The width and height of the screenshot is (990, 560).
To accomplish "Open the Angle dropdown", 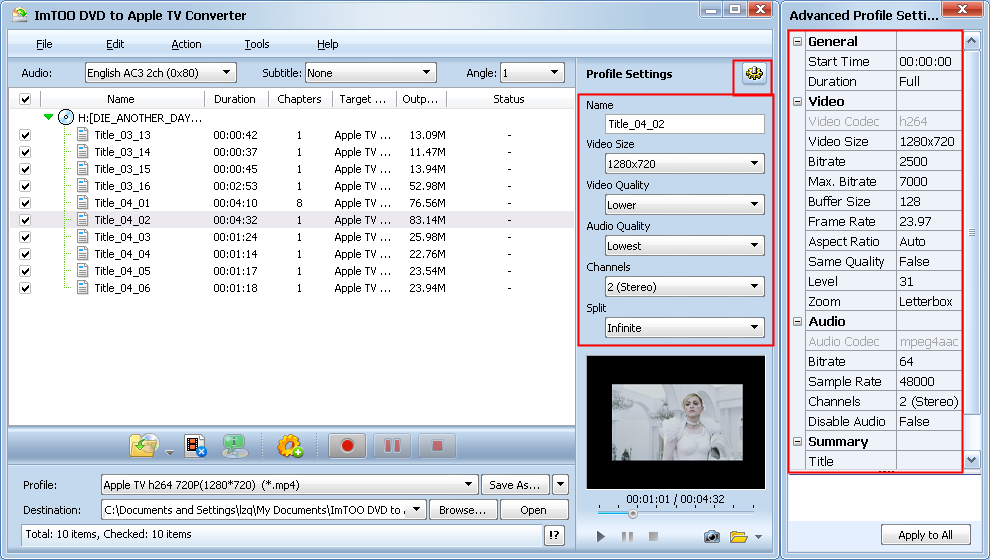I will point(532,73).
